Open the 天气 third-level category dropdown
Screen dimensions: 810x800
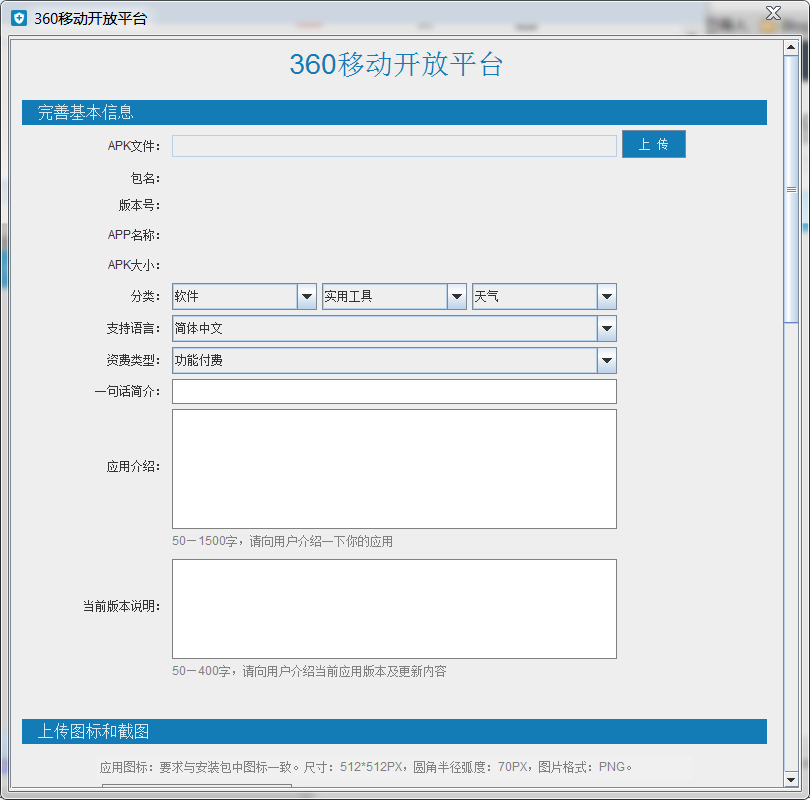606,296
